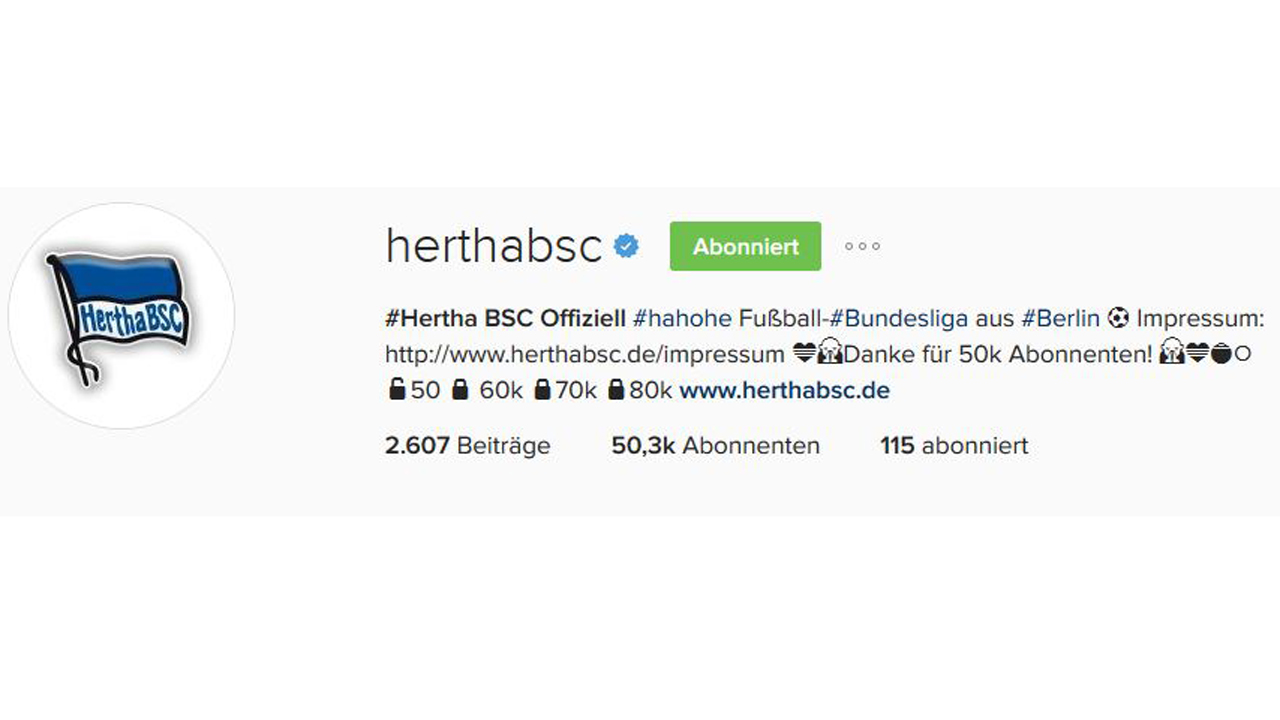
Task: Click the soccer ball emoji after #Berlin
Action: tap(1117, 319)
